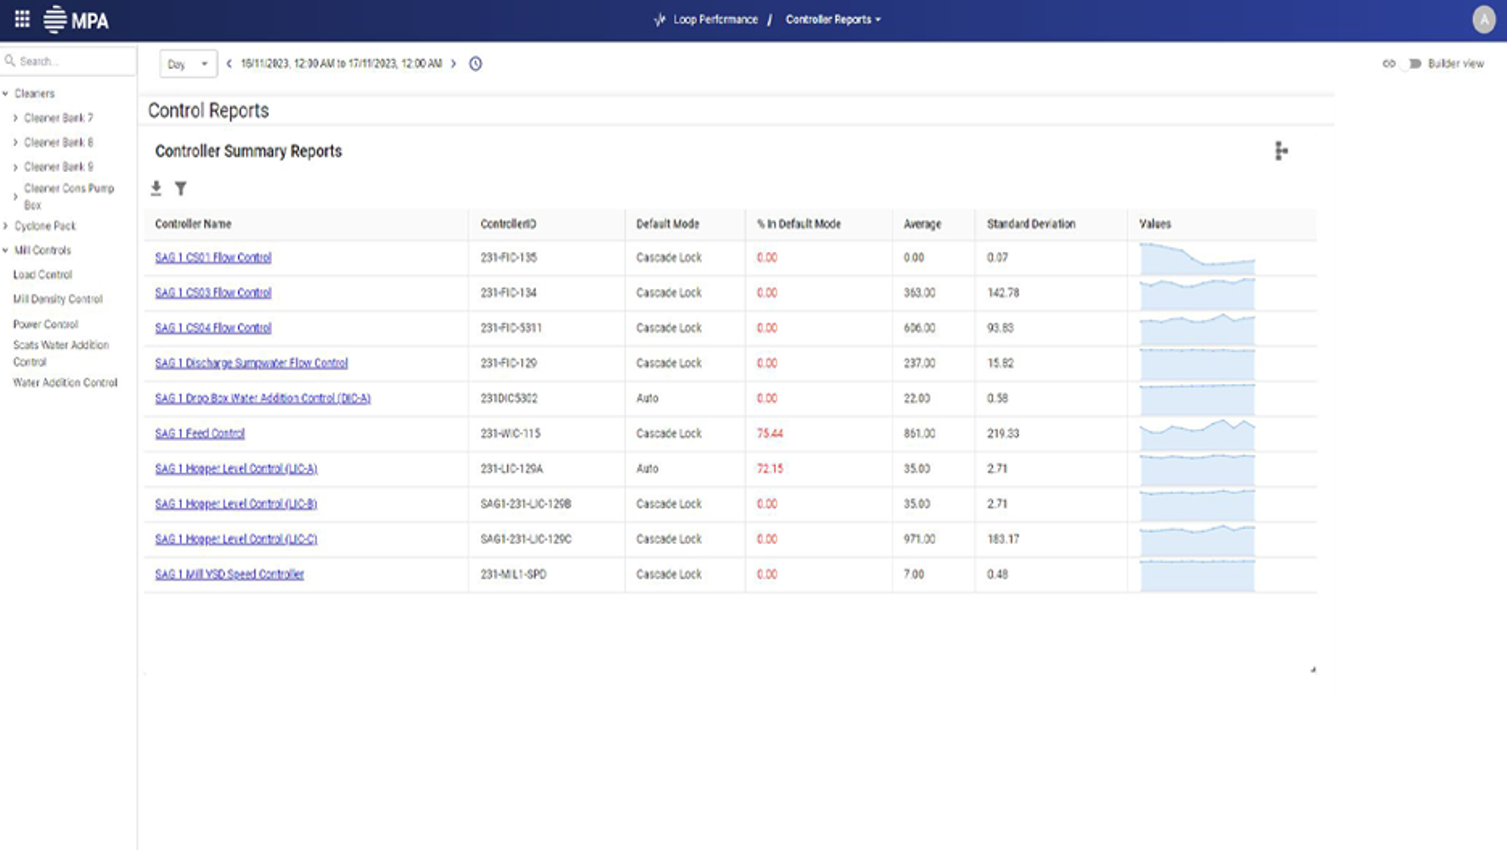Select Power Control in sidebar
The image size is (1507, 850).
[x=45, y=324]
